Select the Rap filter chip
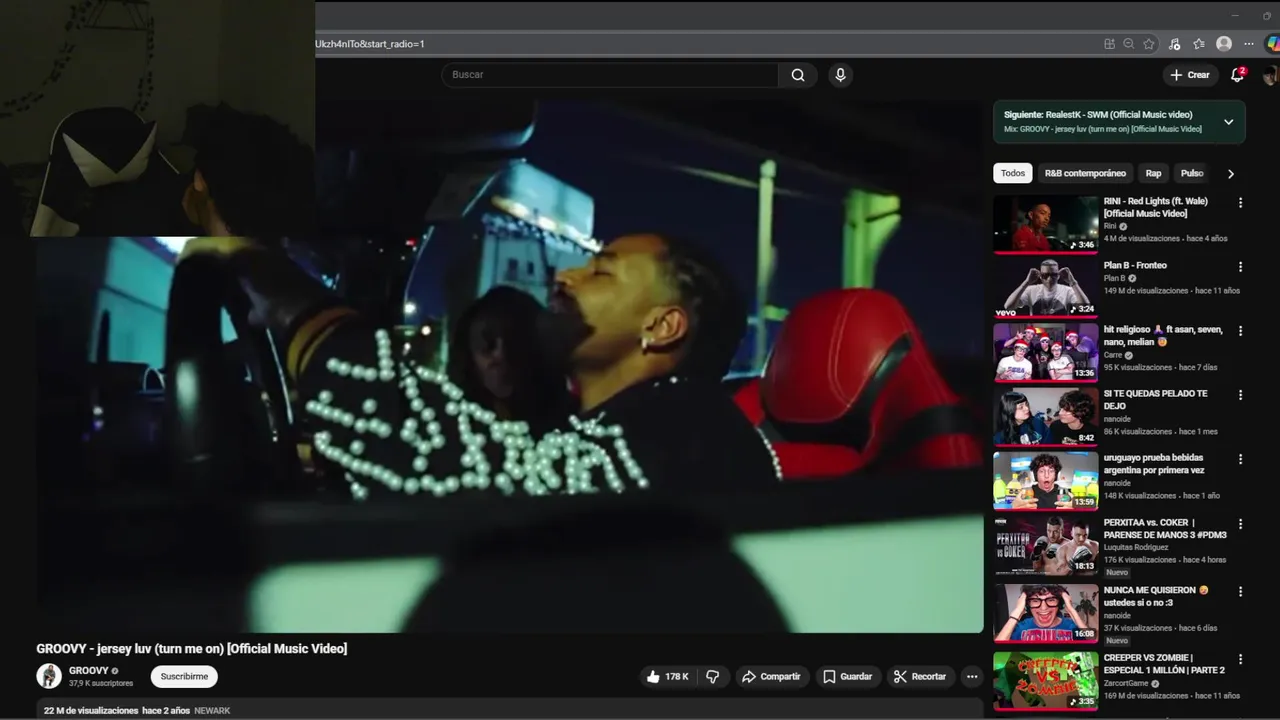1280x720 pixels. [1153, 173]
